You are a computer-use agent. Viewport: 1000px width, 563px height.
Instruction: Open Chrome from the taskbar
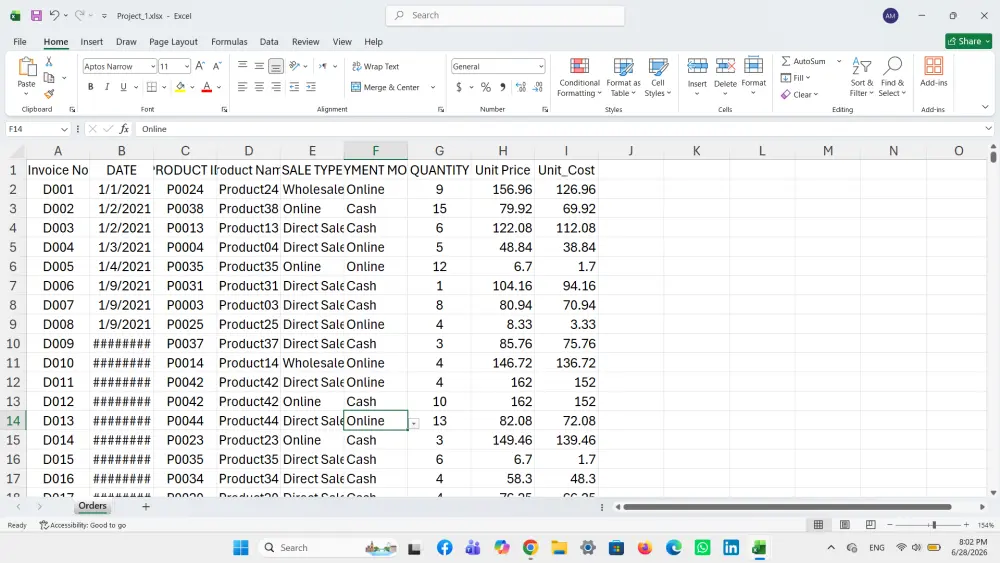click(x=530, y=548)
